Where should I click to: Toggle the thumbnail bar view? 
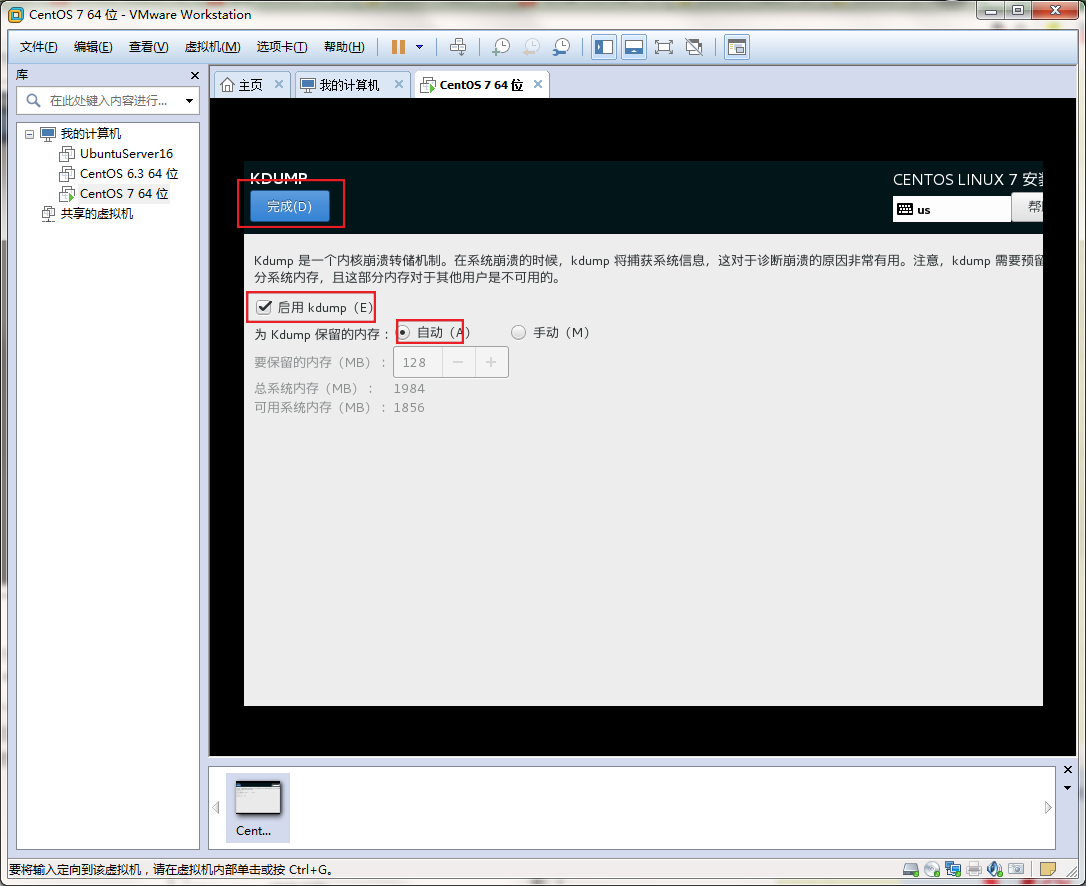tap(634, 47)
